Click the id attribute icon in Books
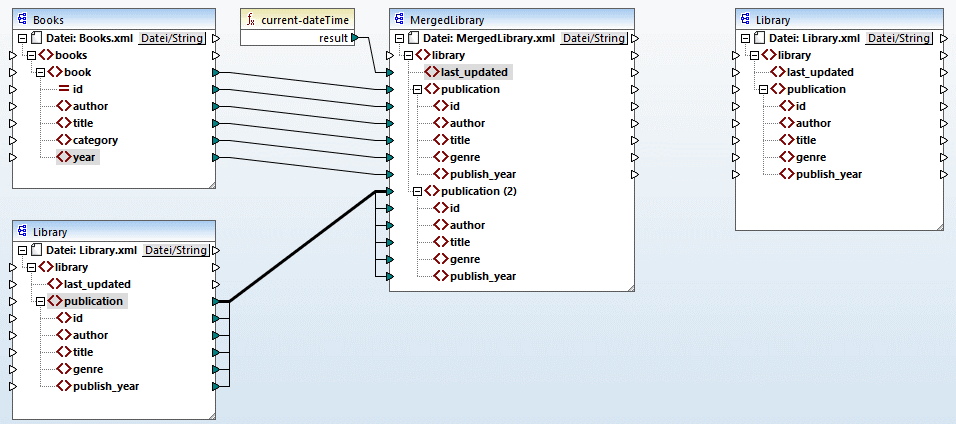 click(x=64, y=89)
